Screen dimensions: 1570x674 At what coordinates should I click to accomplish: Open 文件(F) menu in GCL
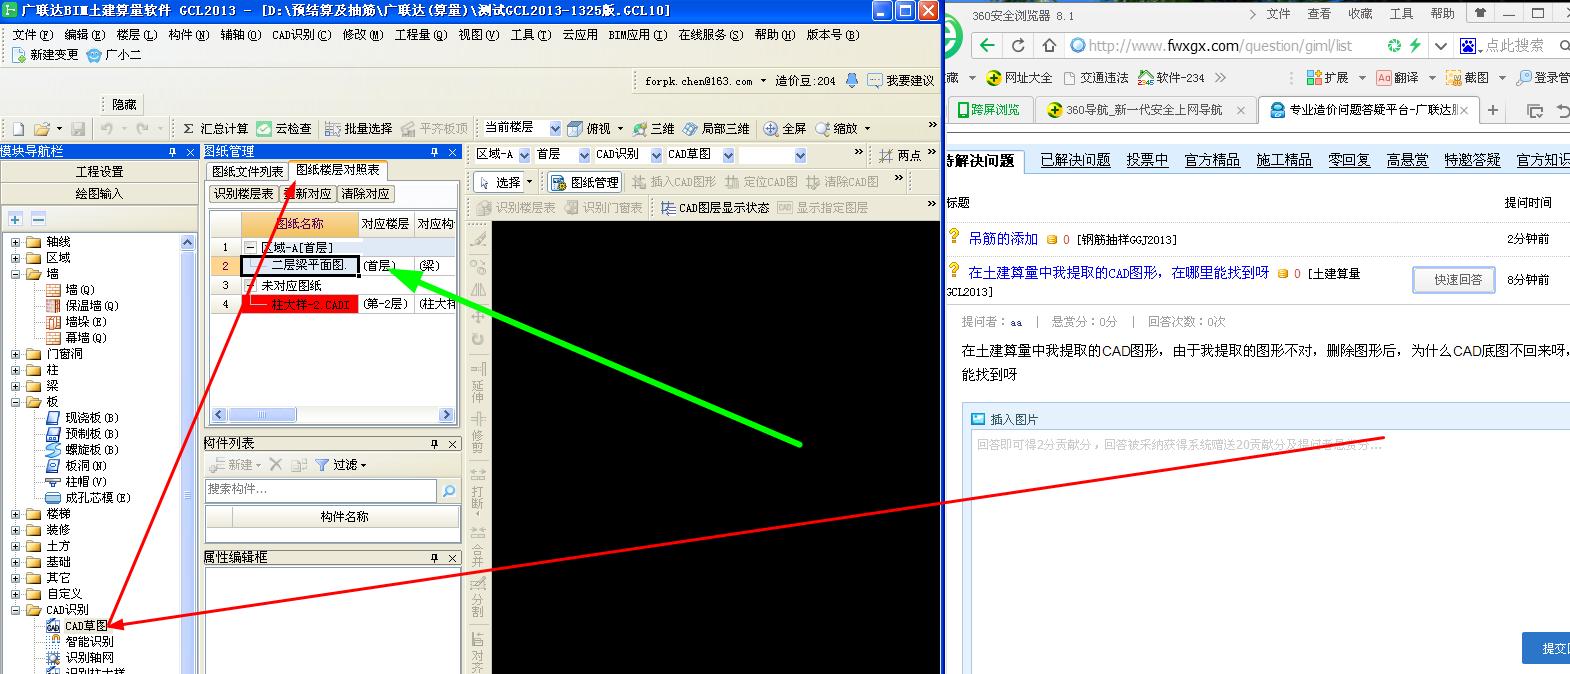click(x=33, y=35)
